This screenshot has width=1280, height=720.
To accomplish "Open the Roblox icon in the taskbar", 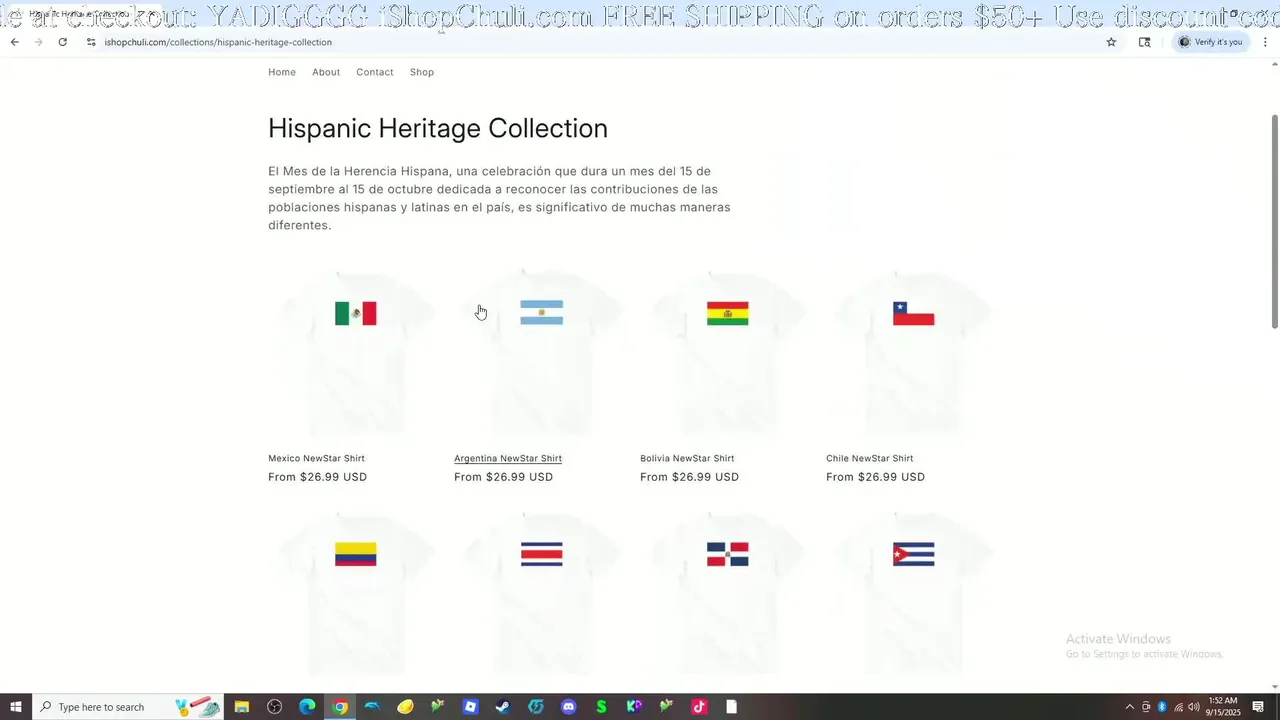I will pyautogui.click(x=470, y=707).
